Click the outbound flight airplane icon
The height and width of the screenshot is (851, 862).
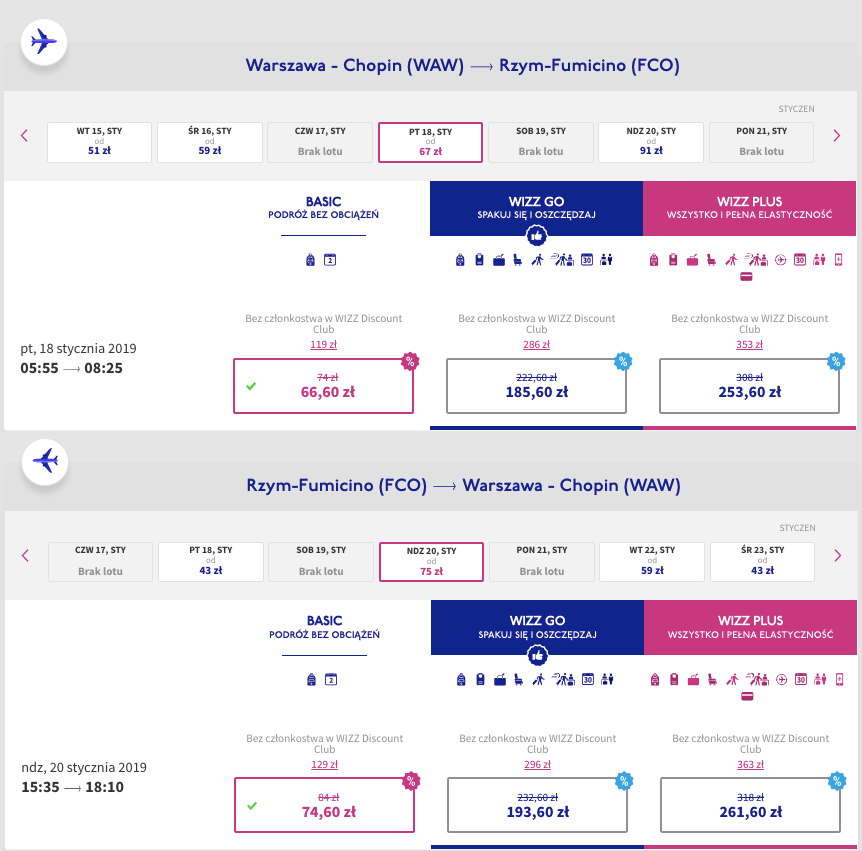click(44, 42)
